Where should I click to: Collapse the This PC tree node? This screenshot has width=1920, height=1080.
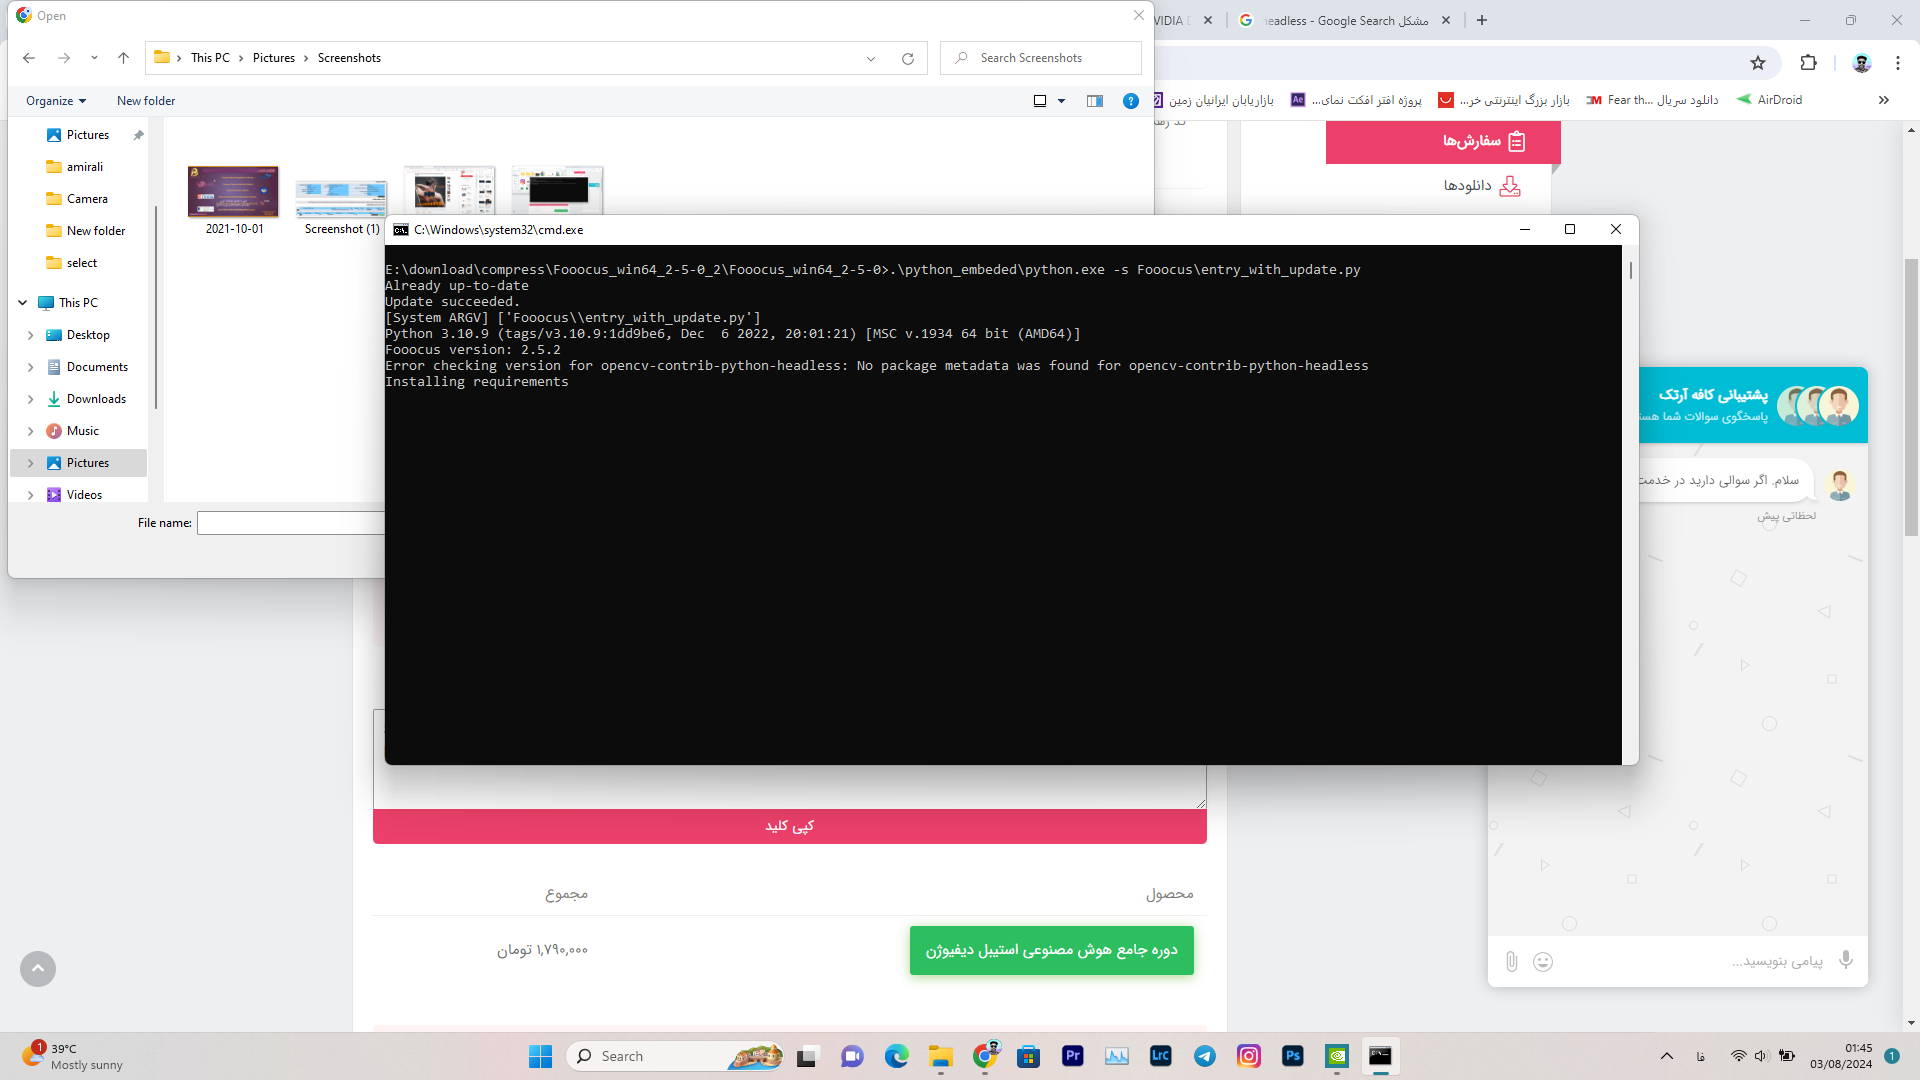[22, 303]
